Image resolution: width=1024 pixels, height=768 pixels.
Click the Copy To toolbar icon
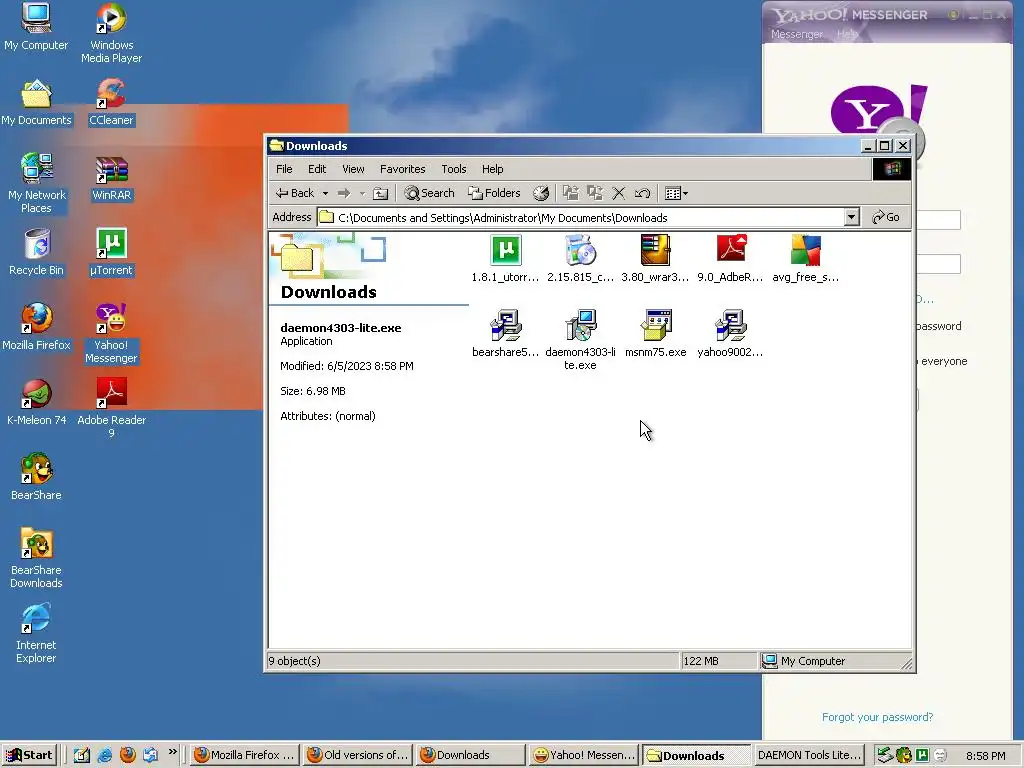[594, 193]
